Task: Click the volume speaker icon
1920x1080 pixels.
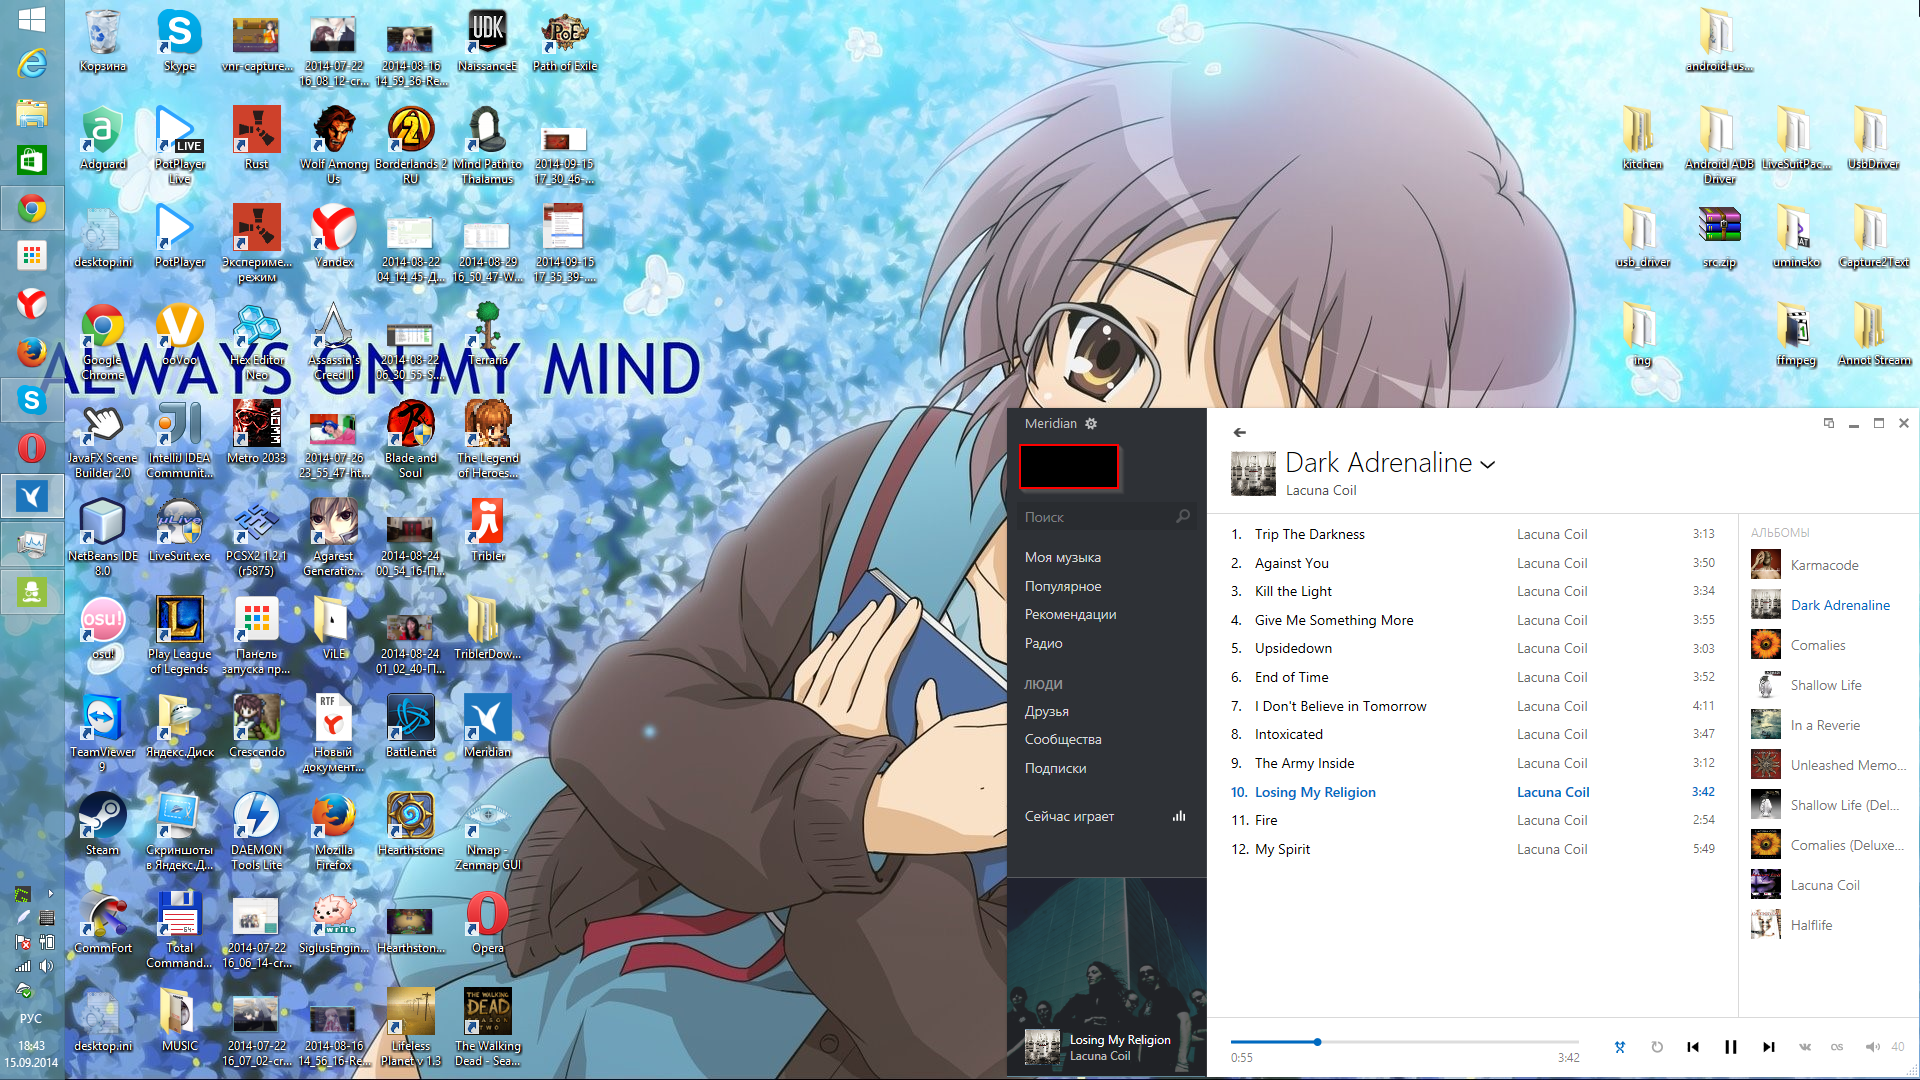Action: (x=1872, y=1047)
